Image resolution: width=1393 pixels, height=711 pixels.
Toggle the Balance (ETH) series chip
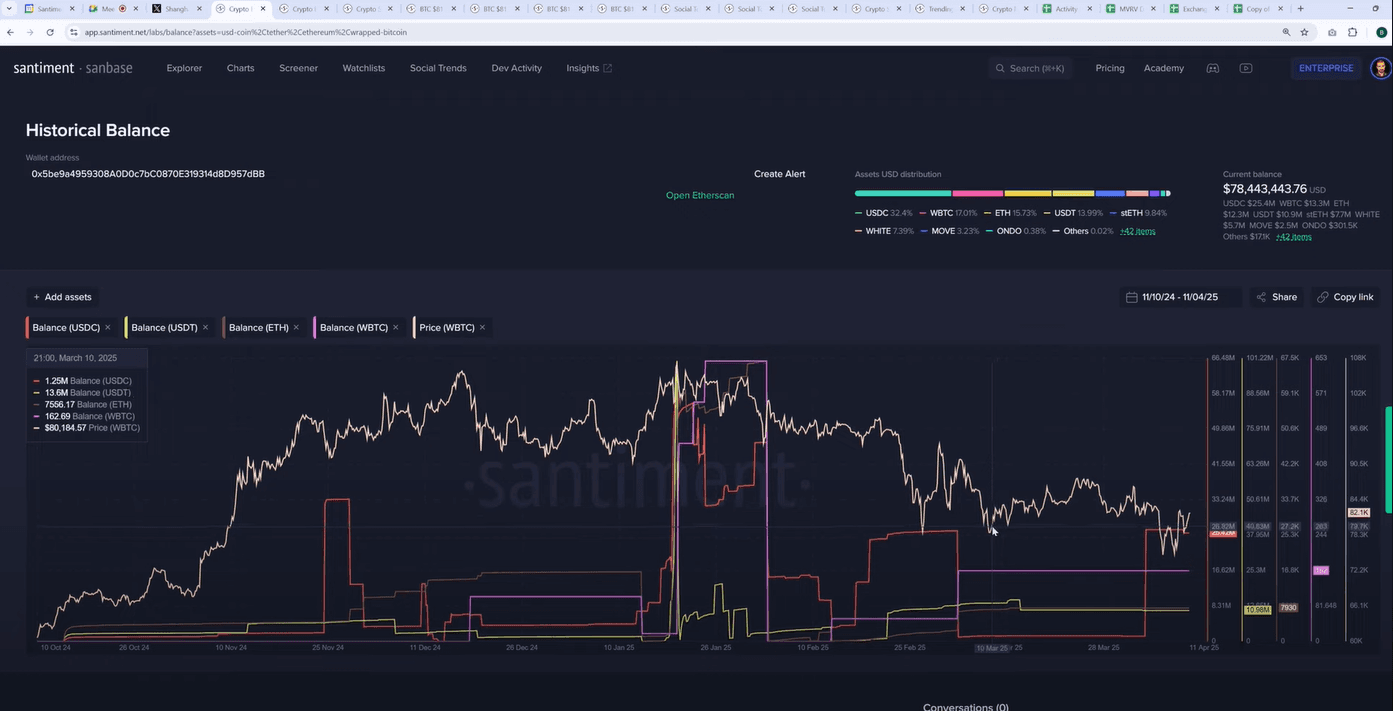coord(258,327)
